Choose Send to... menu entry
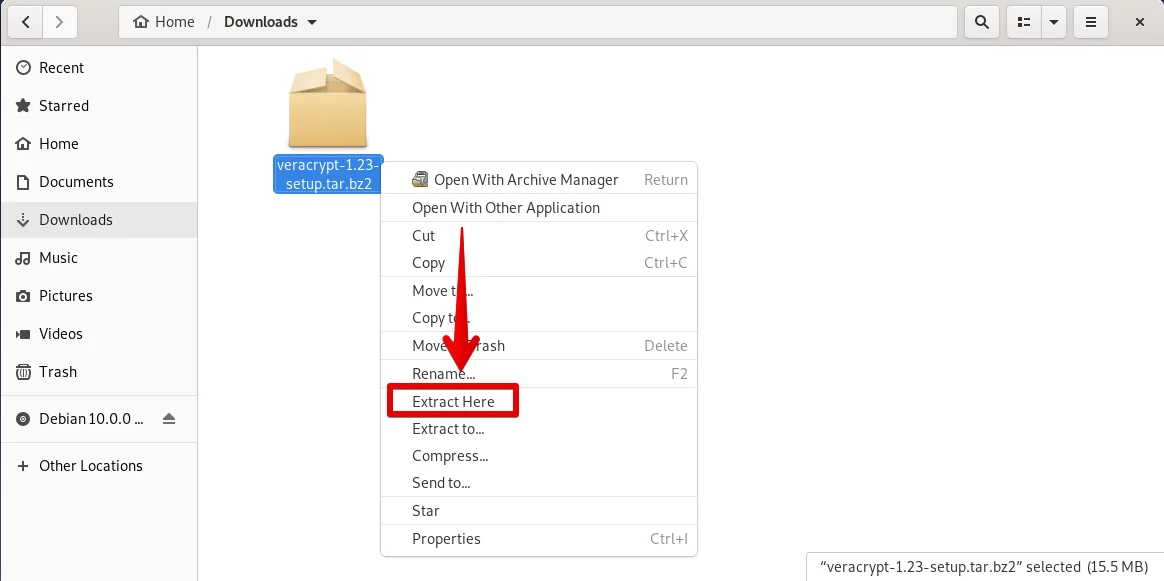 [x=539, y=484]
